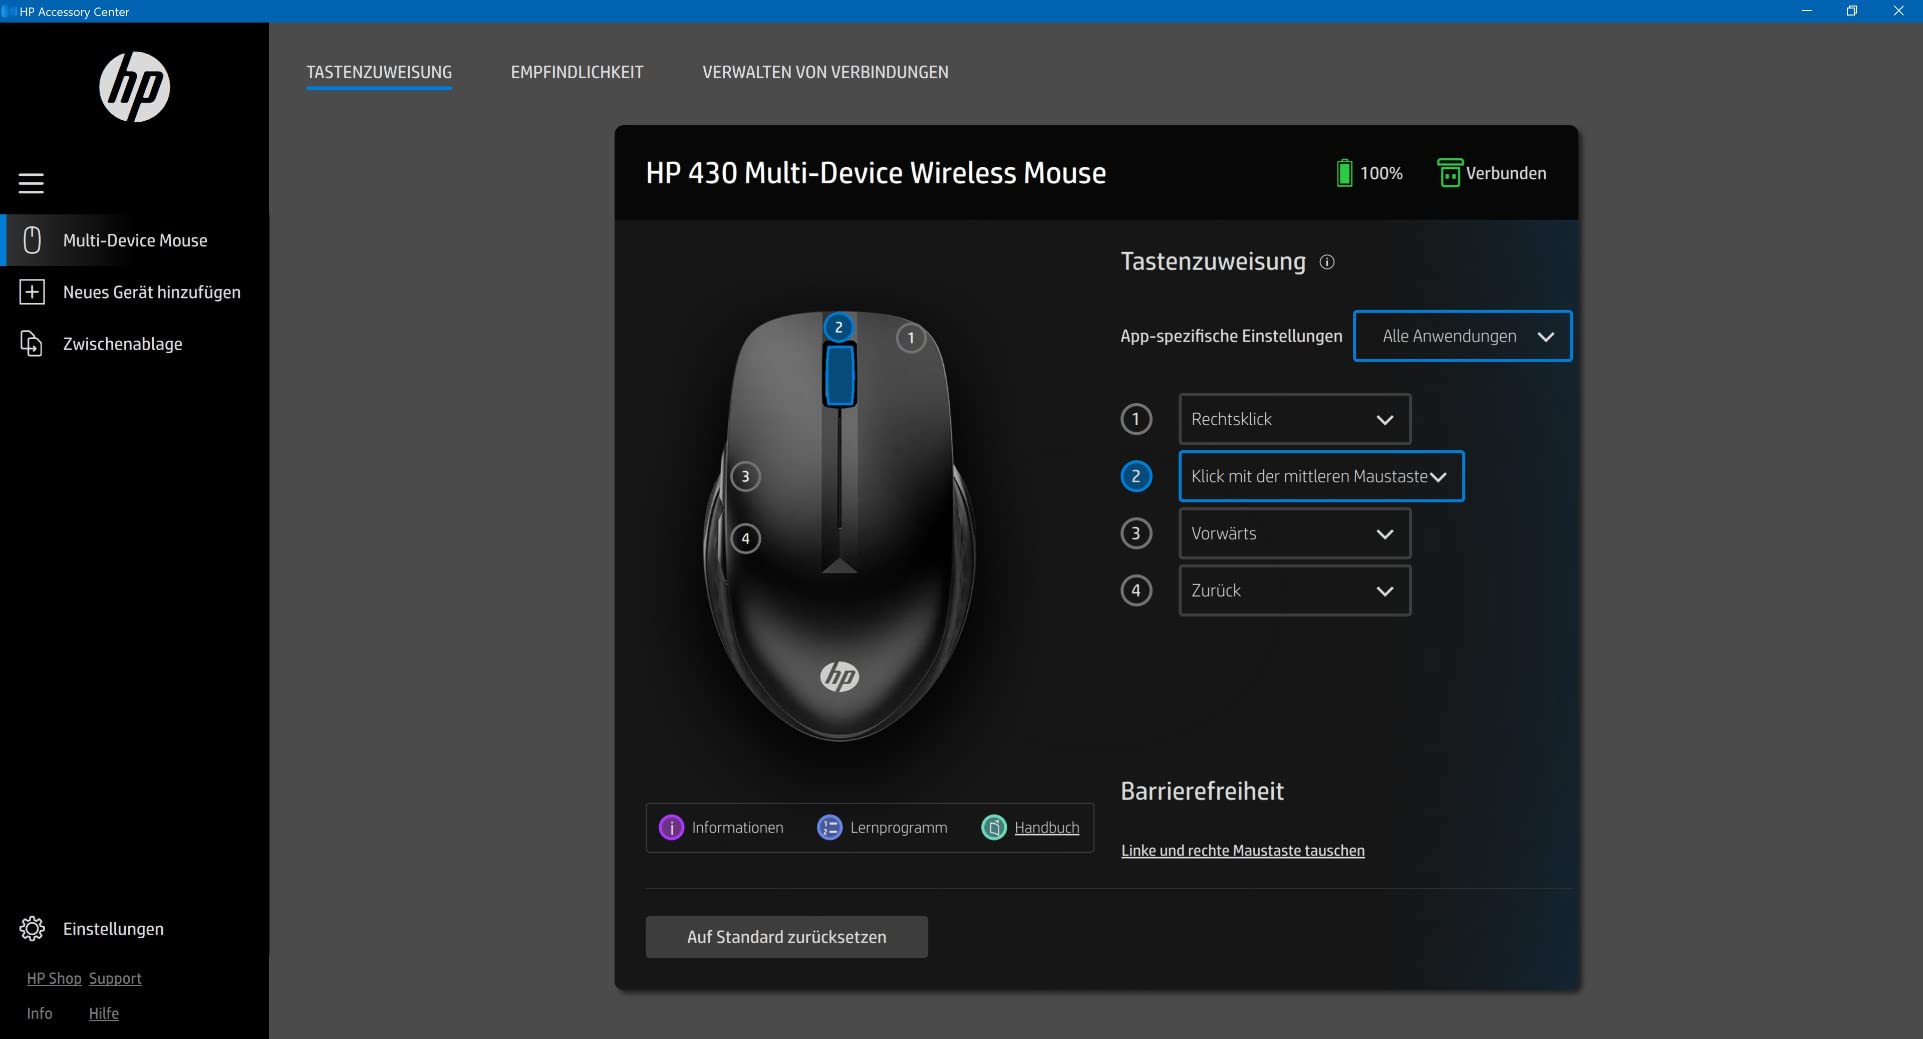Select button marker 2 on the mouse image
The height and width of the screenshot is (1039, 1923).
[839, 327]
